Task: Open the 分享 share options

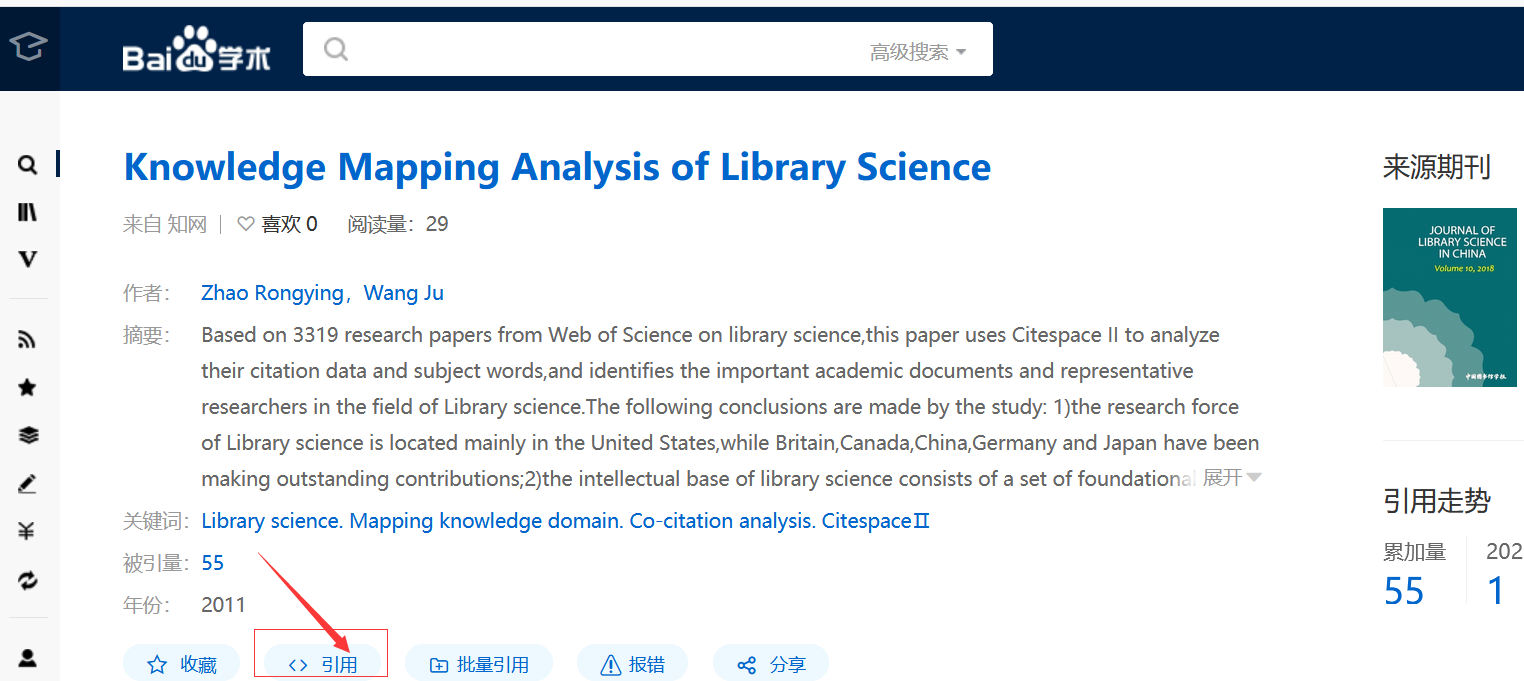Action: (x=770, y=662)
